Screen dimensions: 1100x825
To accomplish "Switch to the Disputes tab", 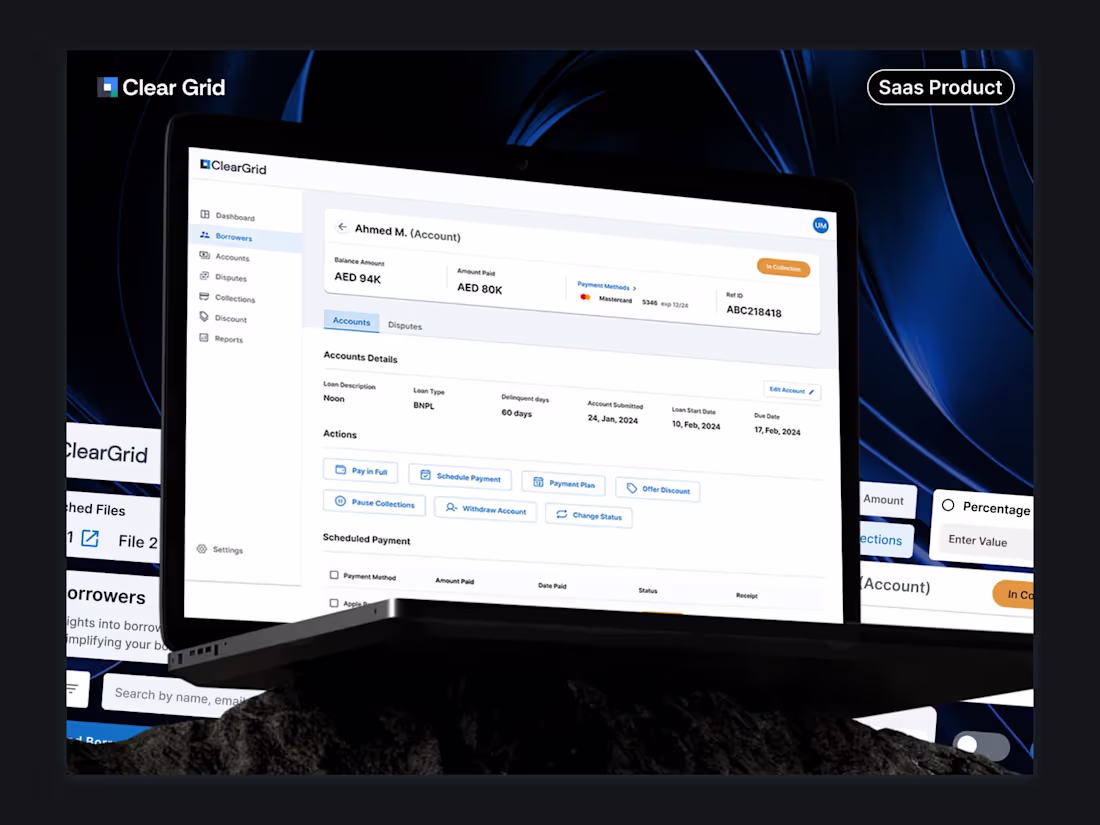I will pos(404,325).
